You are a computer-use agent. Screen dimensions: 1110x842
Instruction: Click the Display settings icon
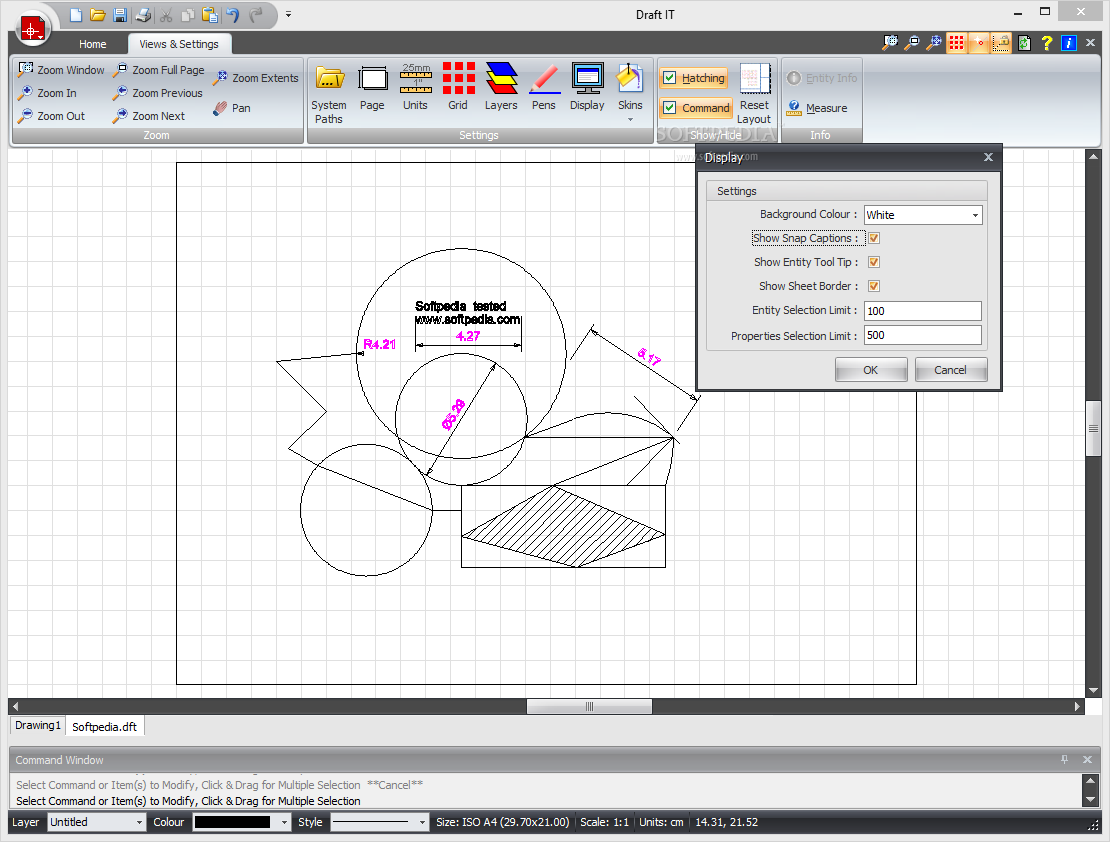pos(588,88)
